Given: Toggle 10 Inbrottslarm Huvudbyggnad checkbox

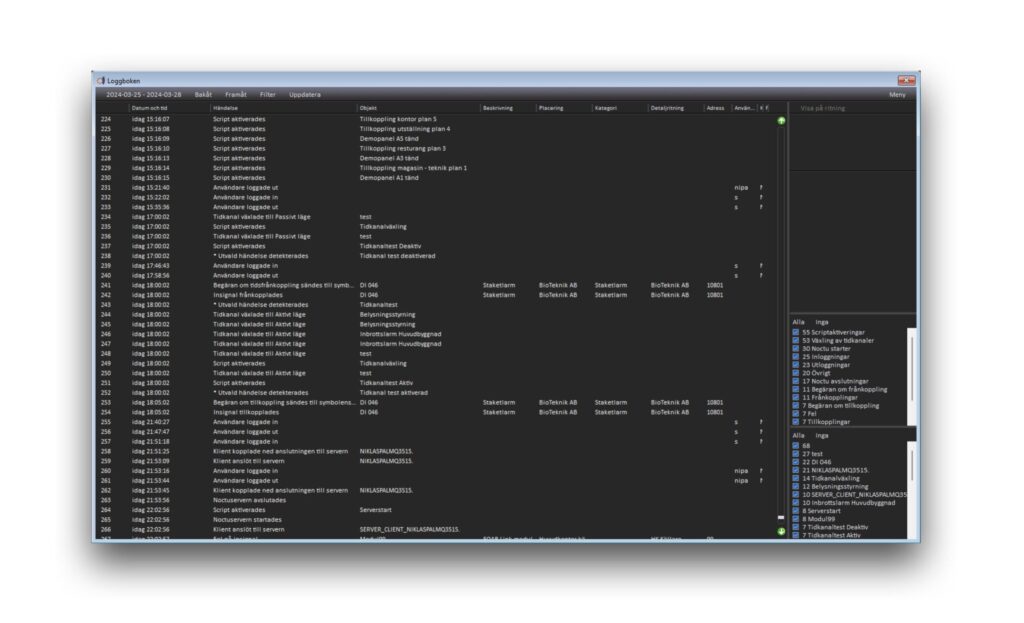Looking at the screenshot, I should tap(795, 503).
